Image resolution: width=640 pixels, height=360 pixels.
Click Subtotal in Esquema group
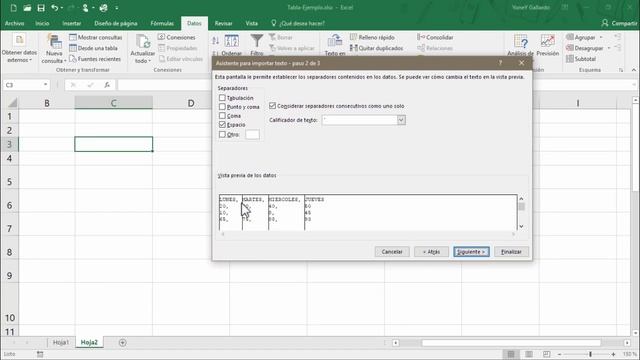pos(581,59)
